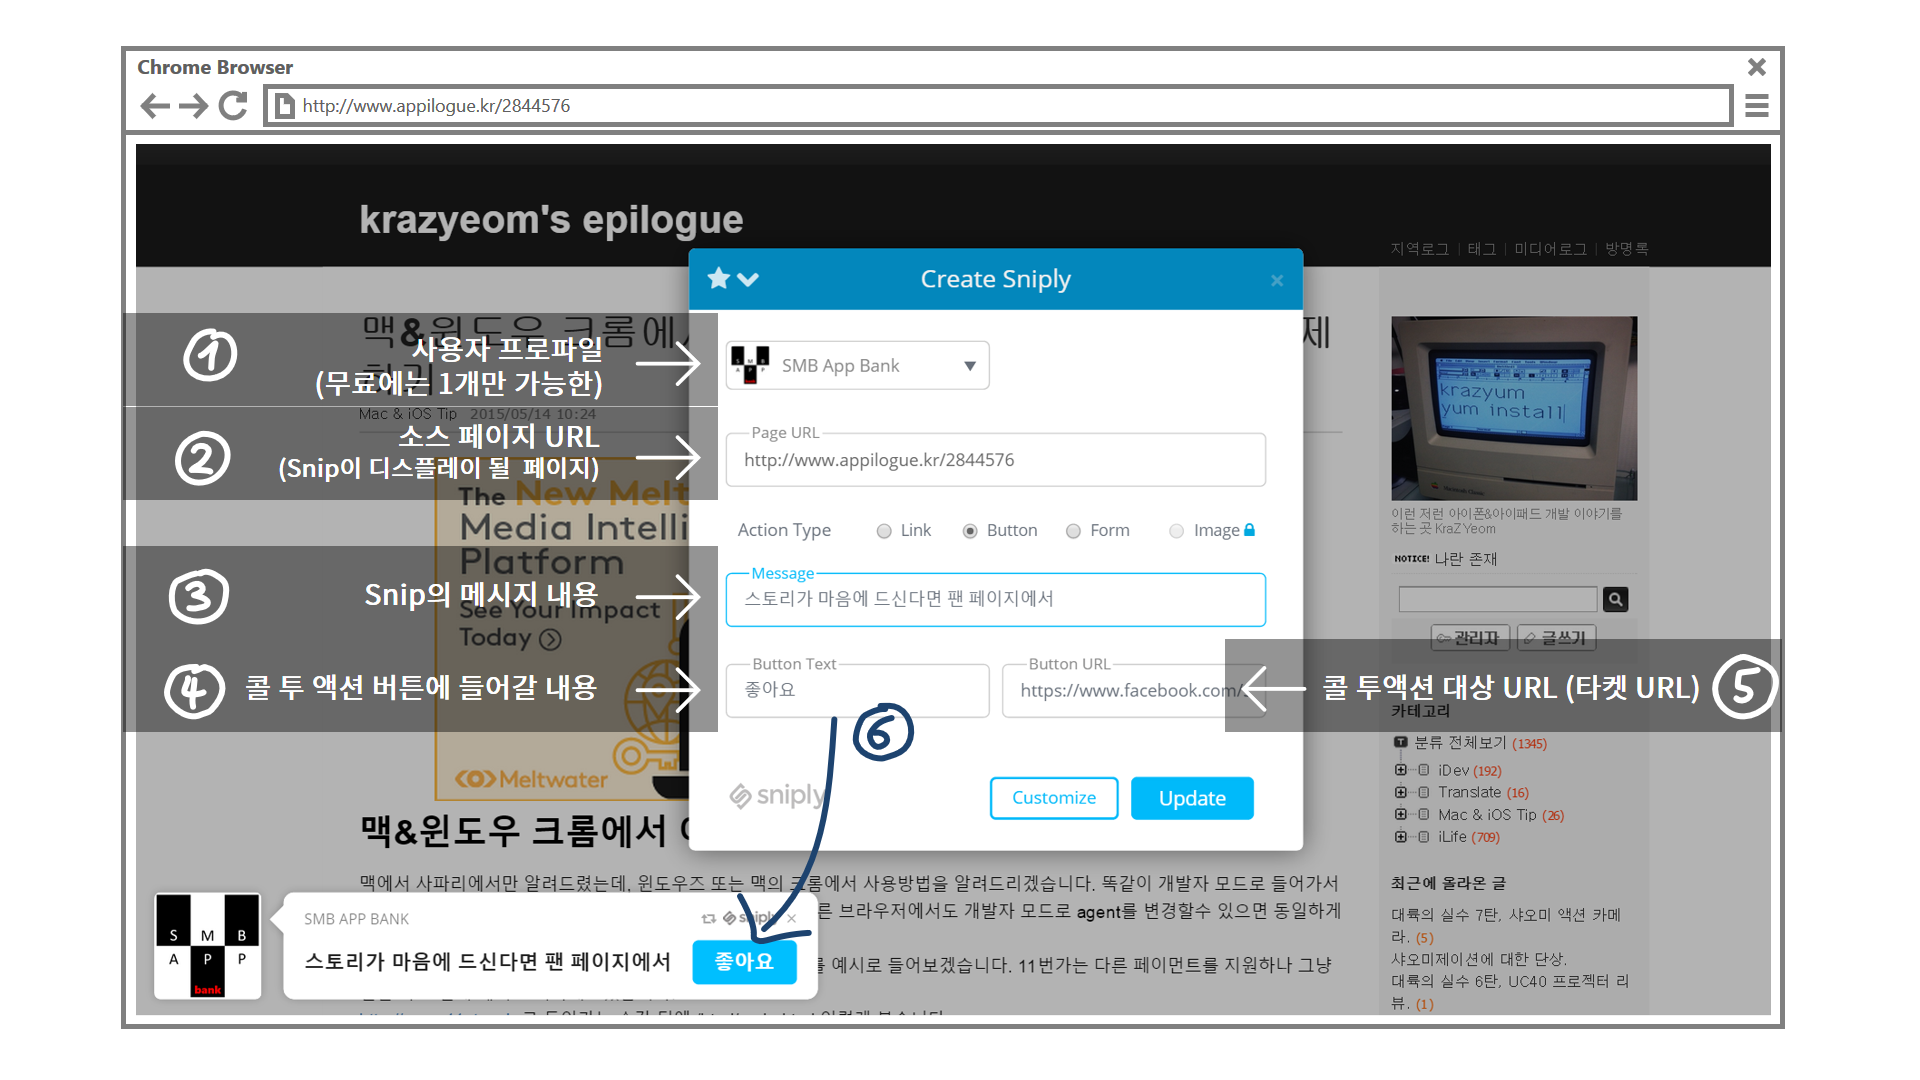Close the Create Sniply dialog
1920x1080 pixels.
coord(1277,281)
